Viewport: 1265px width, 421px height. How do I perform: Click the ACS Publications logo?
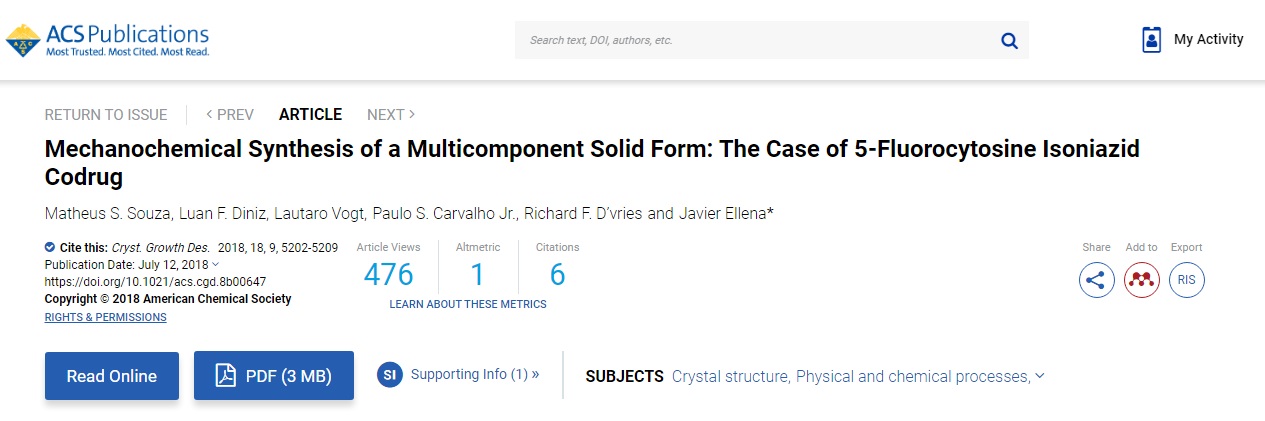(107, 40)
